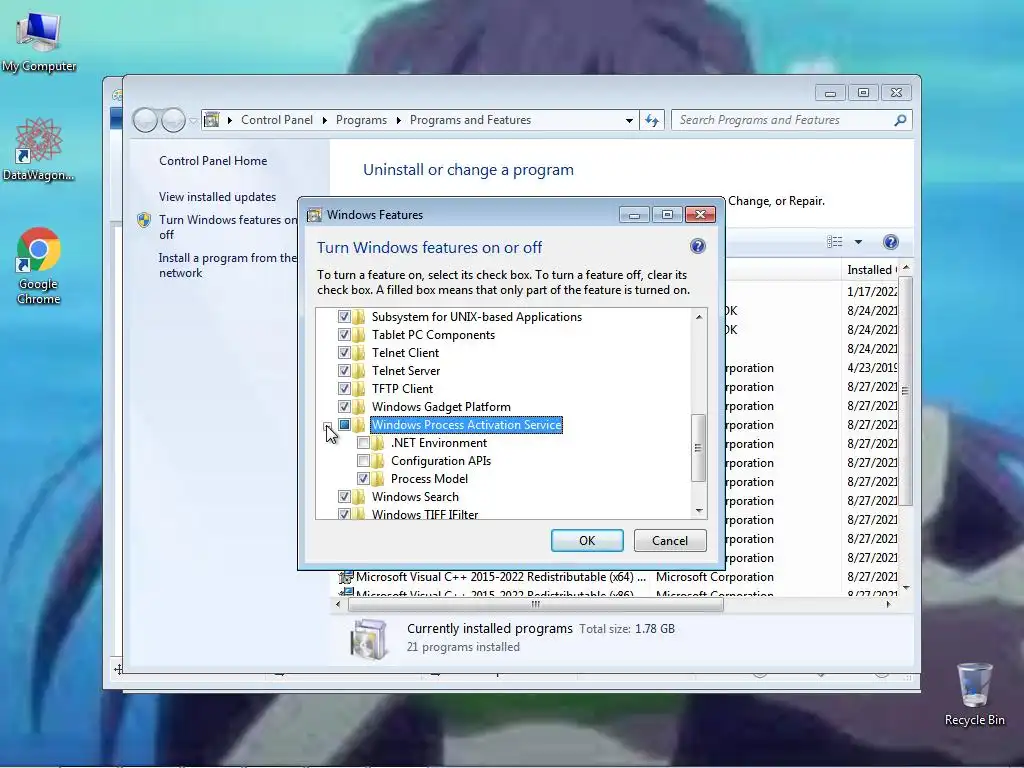Uncheck Subsystem for UNIX-based Applications
1024x768 pixels.
tap(344, 317)
